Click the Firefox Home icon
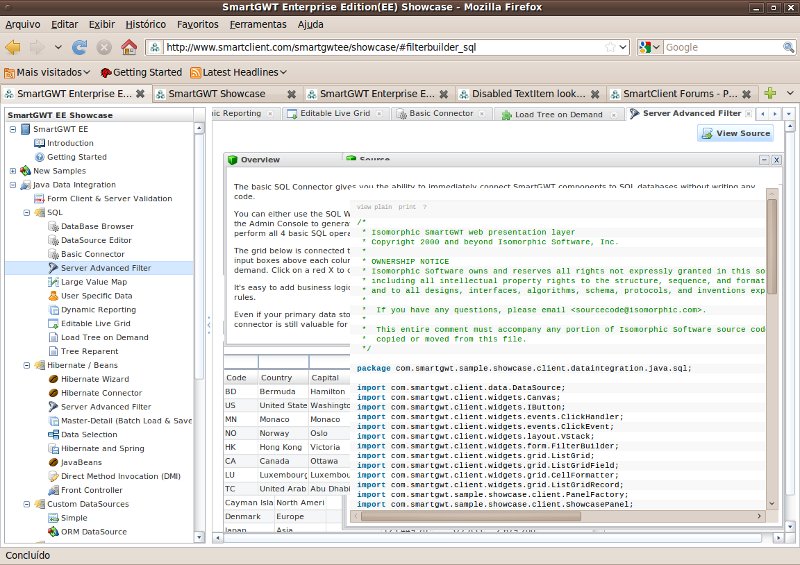Screen dimensions: 800x565 128,47
